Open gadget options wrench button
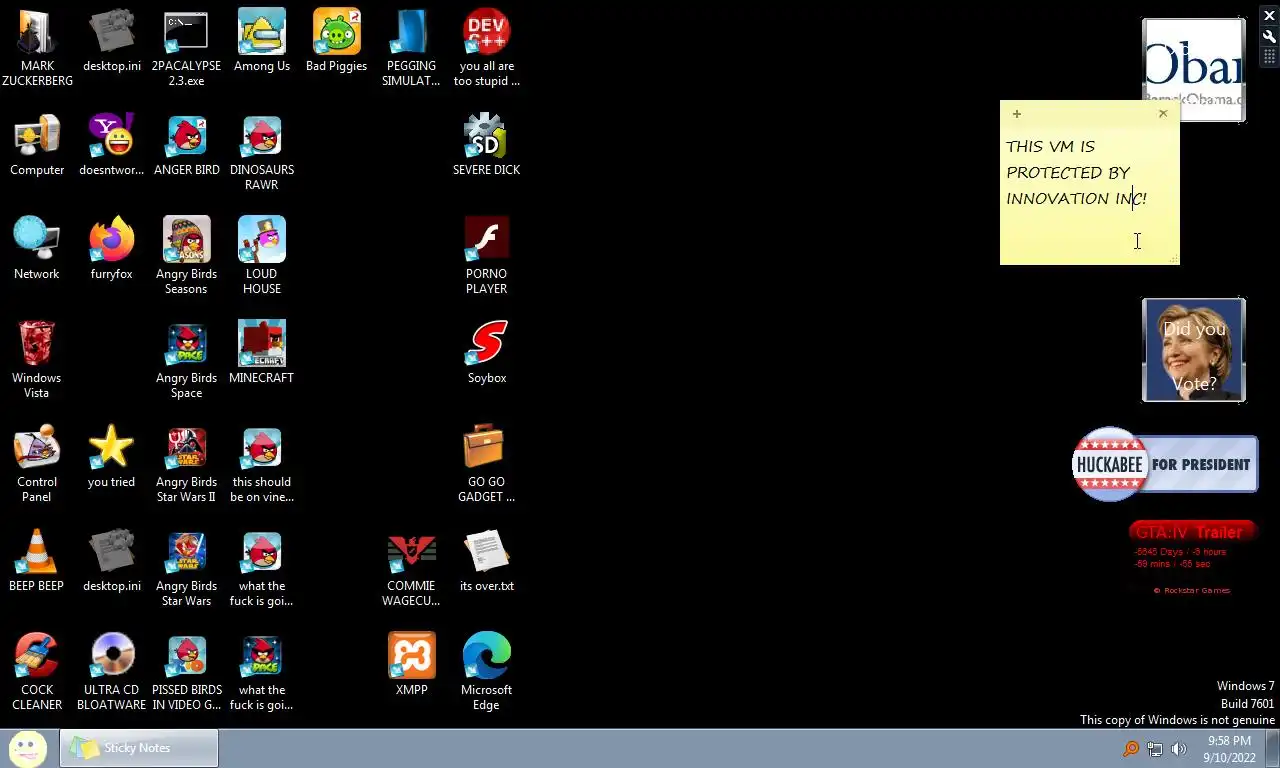 (x=1270, y=36)
